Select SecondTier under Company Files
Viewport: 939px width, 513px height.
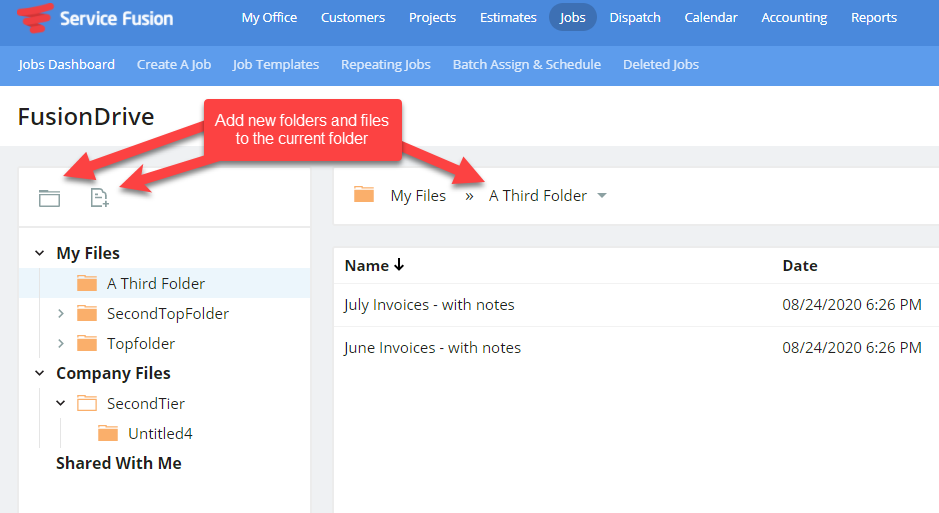click(x=146, y=403)
